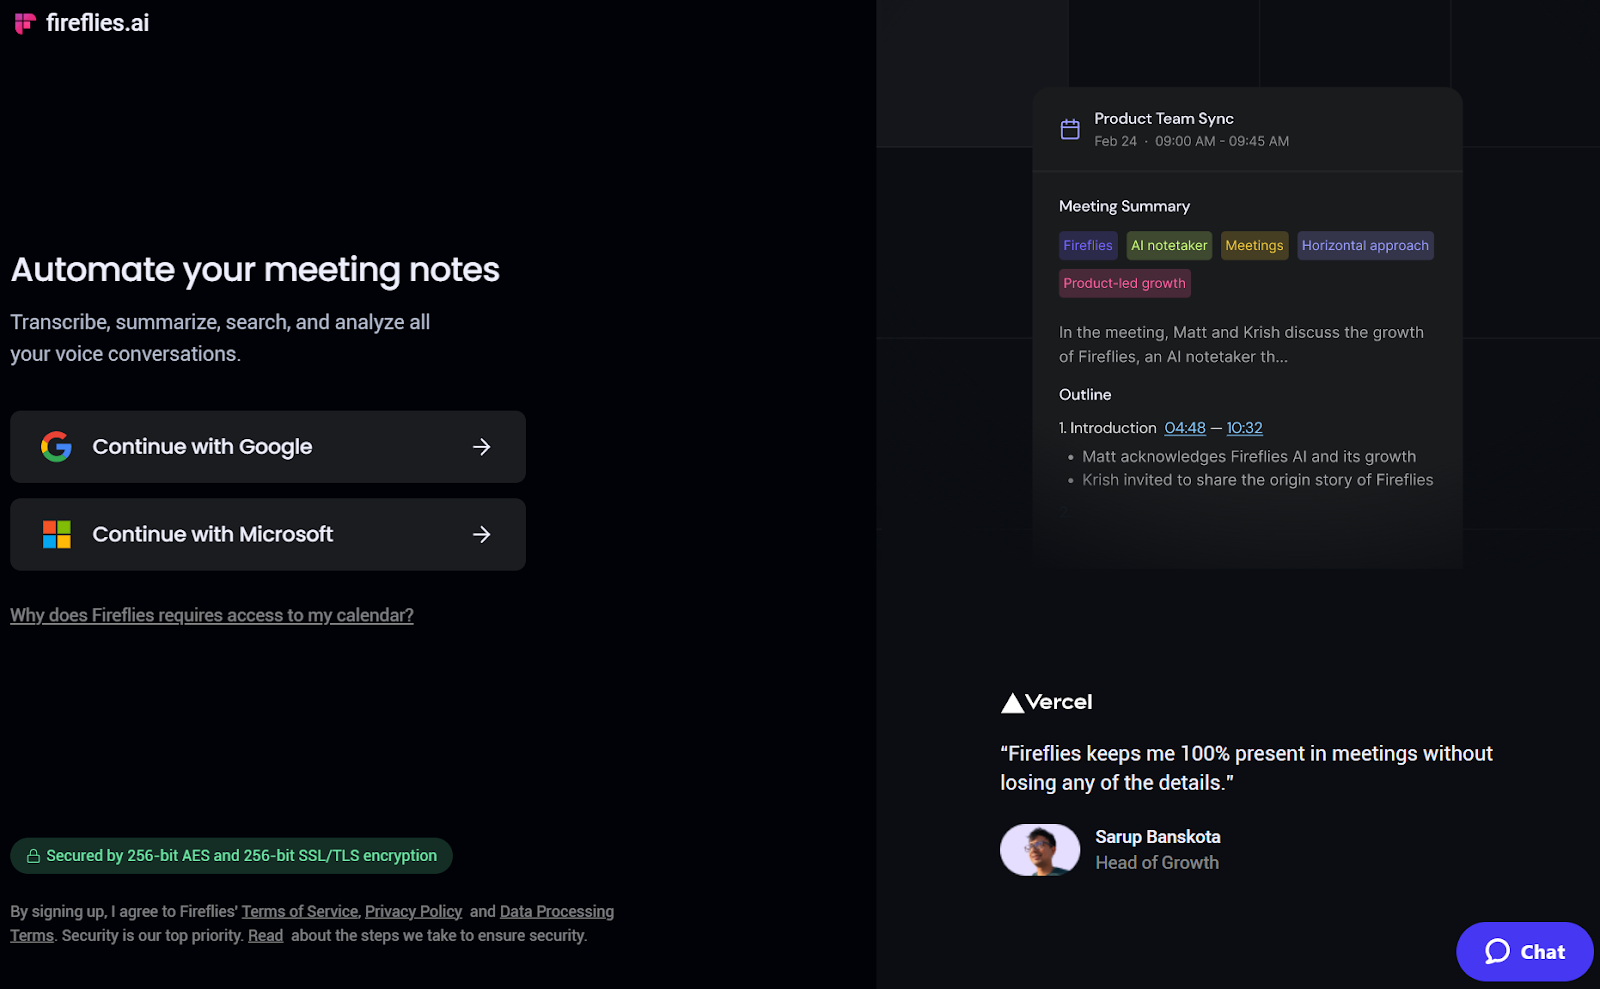Click the chat bubble icon

(1497, 952)
